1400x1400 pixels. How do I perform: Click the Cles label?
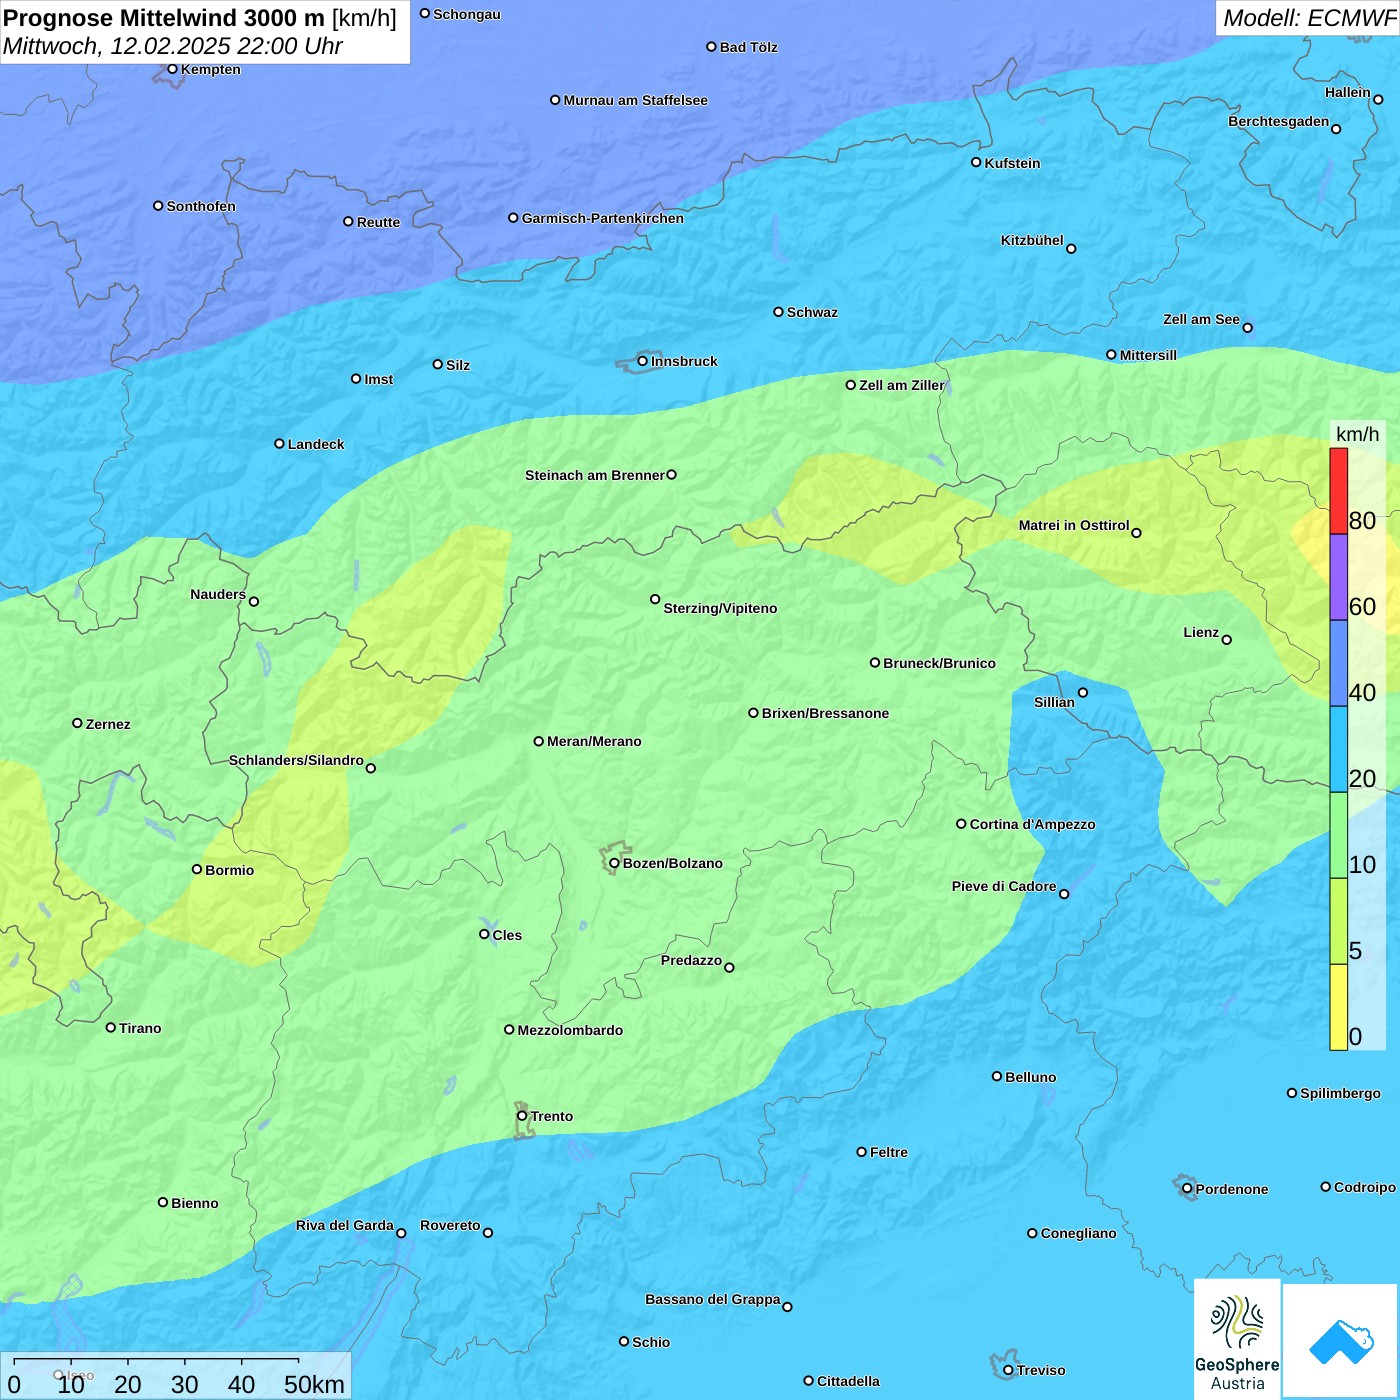[507, 935]
